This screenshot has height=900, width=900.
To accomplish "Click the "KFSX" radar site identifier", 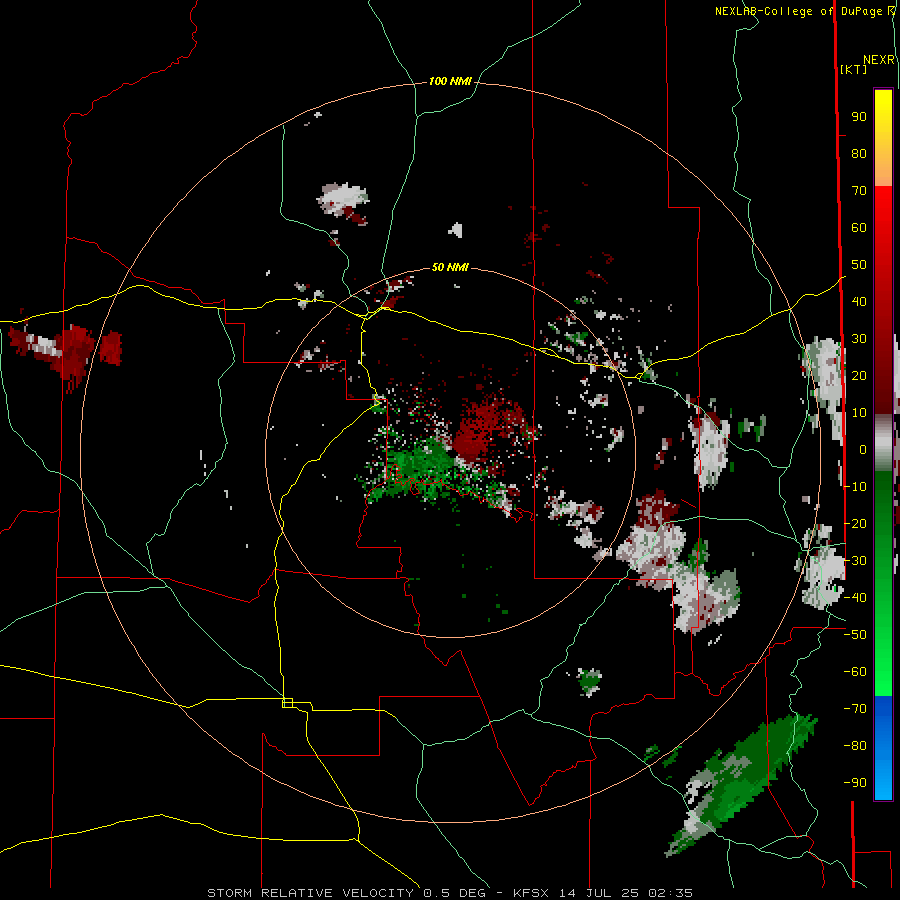I will [x=530, y=893].
